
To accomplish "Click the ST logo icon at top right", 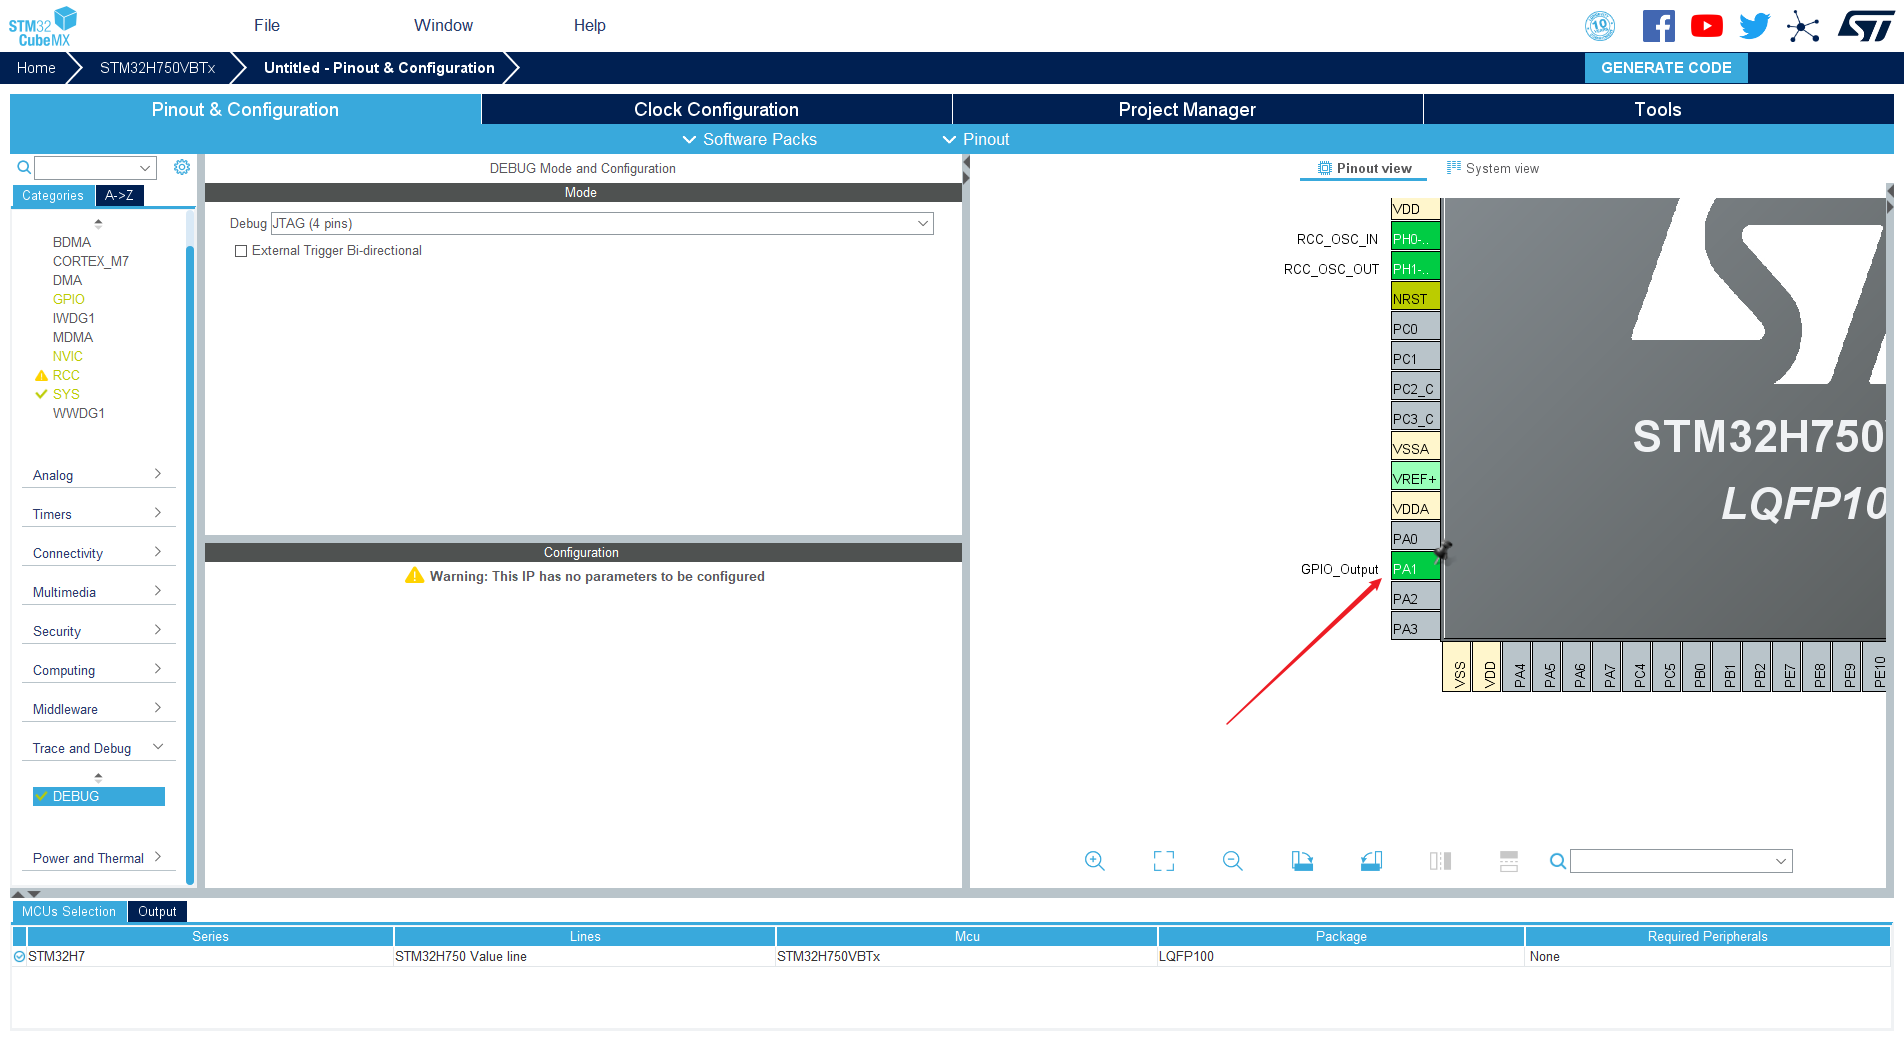I will (x=1865, y=26).
